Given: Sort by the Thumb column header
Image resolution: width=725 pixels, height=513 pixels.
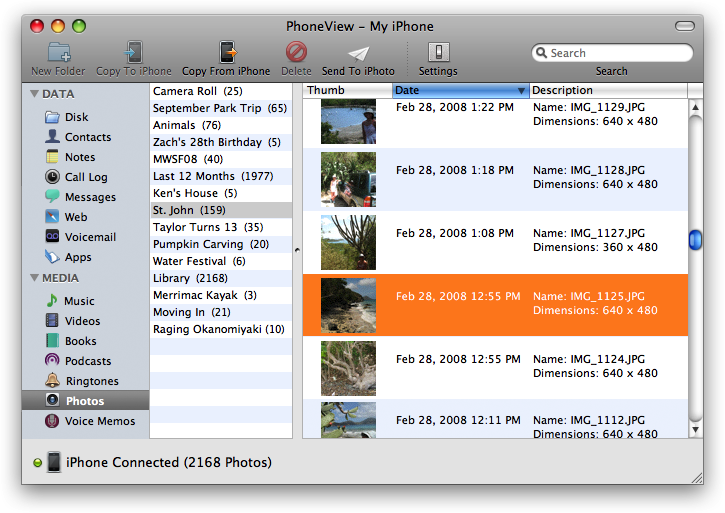Looking at the screenshot, I should point(348,90).
